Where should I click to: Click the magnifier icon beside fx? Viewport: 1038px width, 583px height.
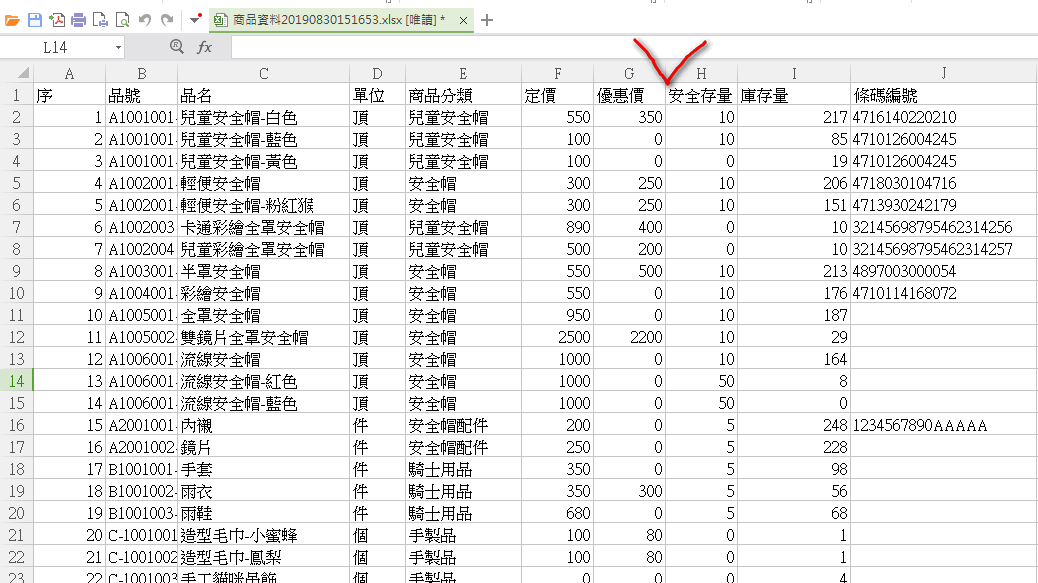click(x=176, y=46)
